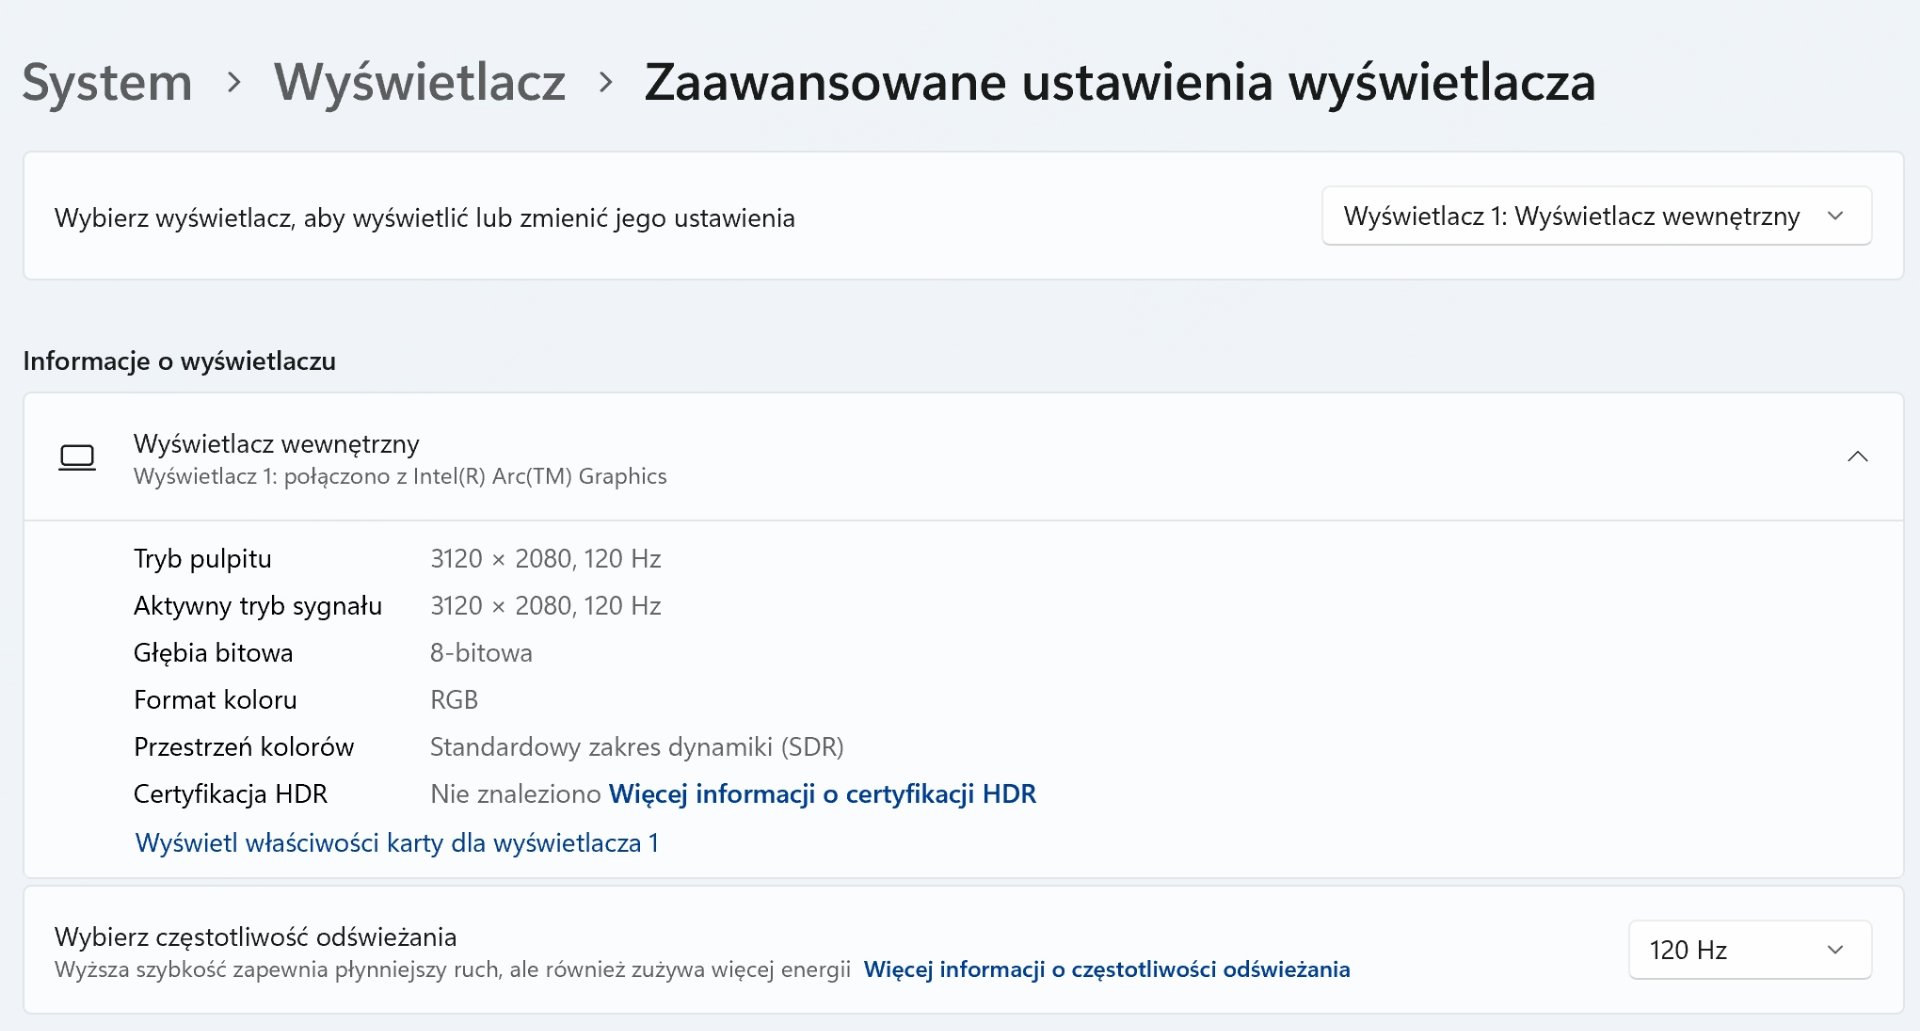The height and width of the screenshot is (1031, 1920).
Task: Click the chevron in display selector dropdown
Action: pos(1835,216)
